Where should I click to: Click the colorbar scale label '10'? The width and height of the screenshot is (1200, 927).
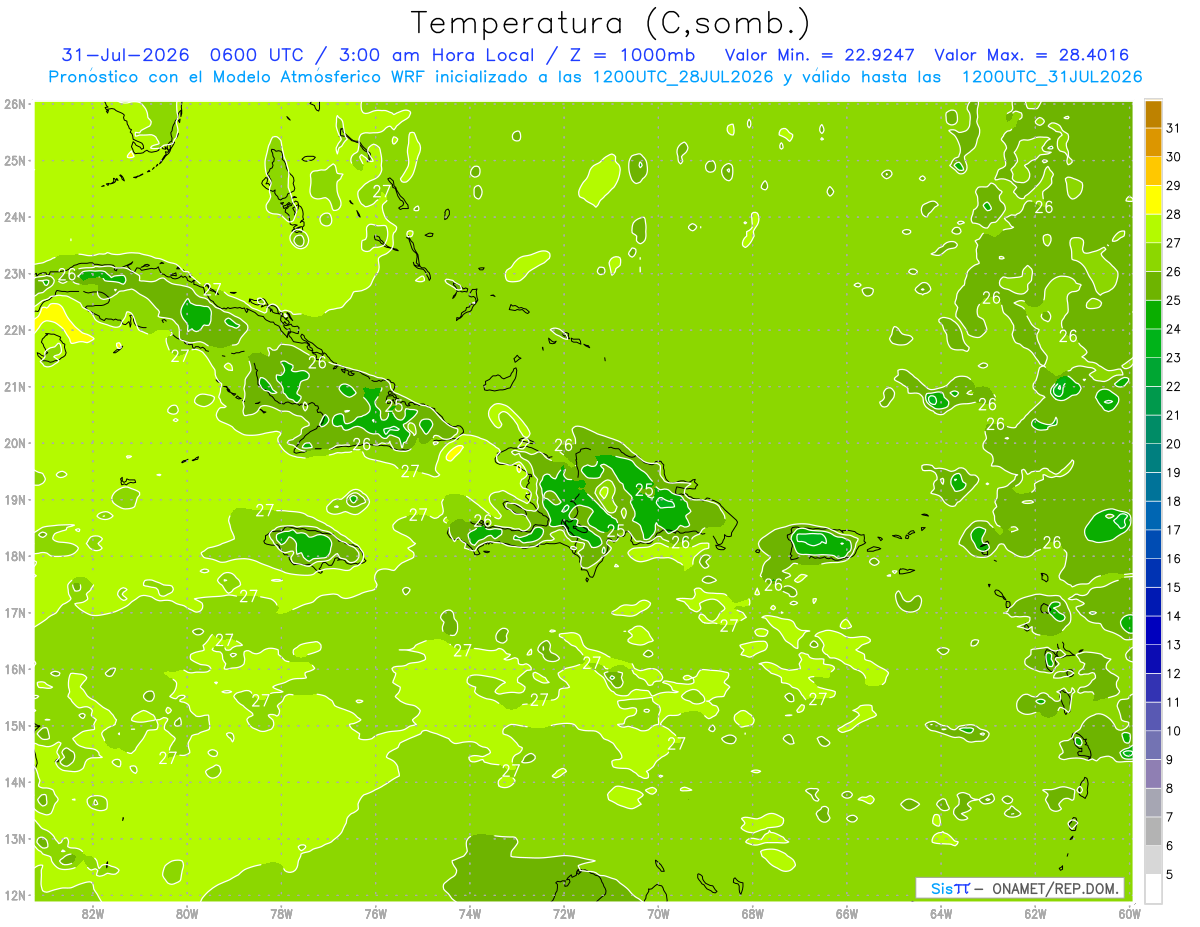(1174, 731)
